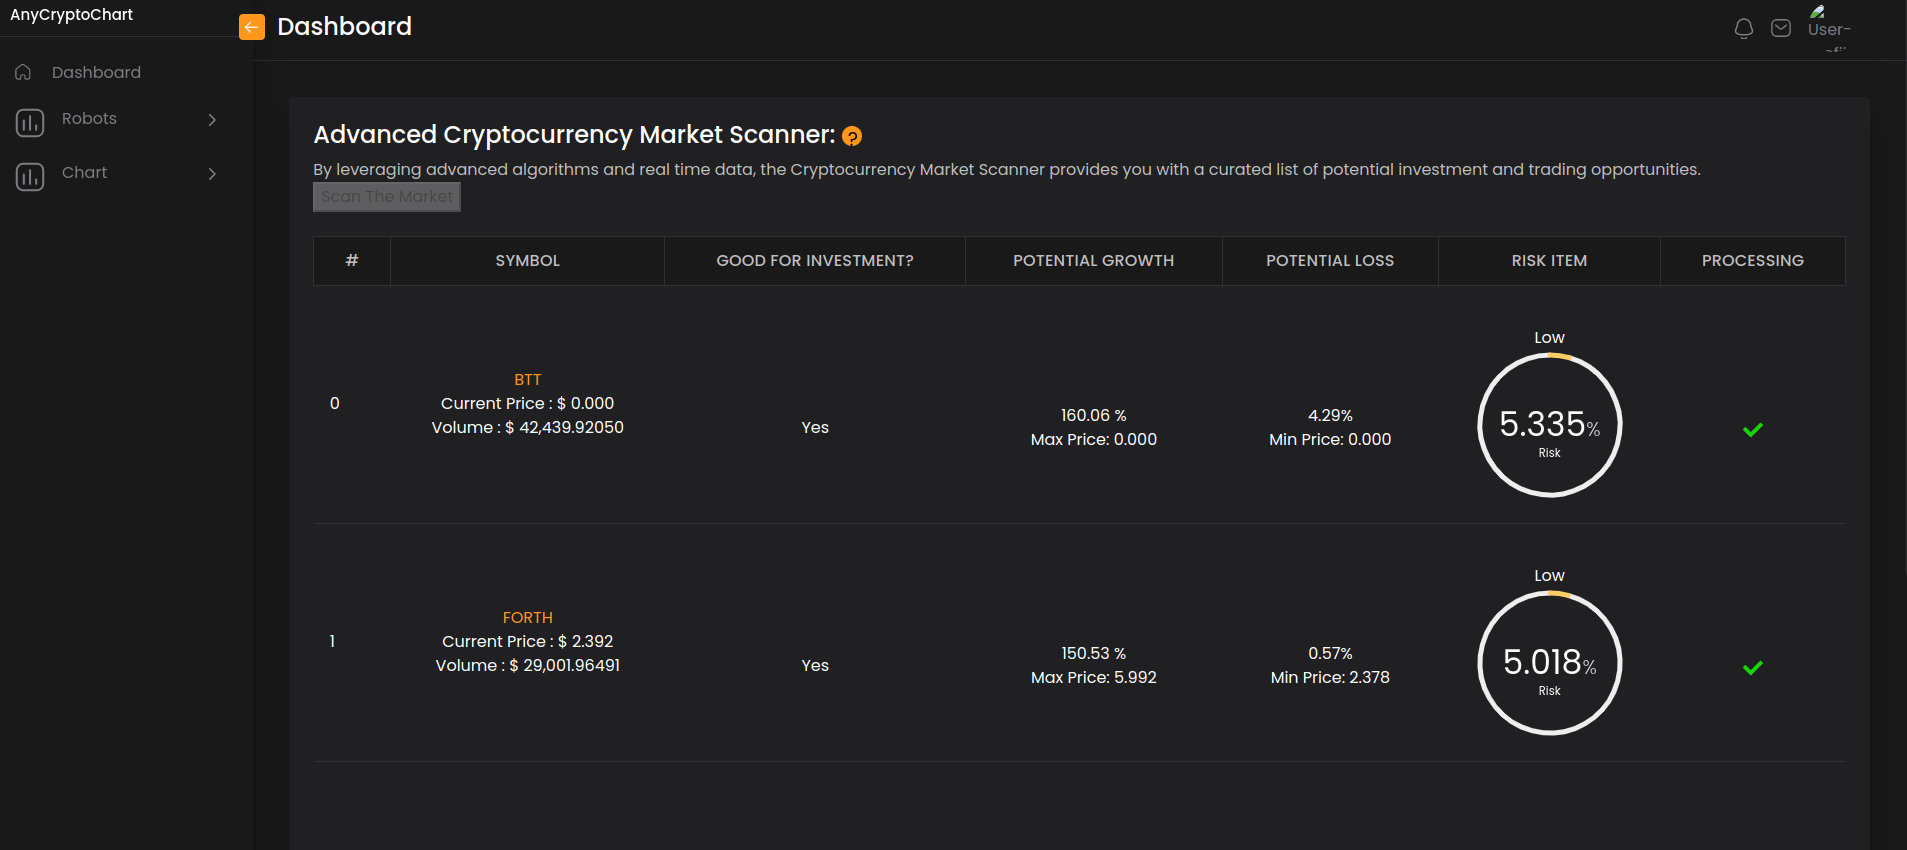Click the 5.018% risk gauge
This screenshot has height=850, width=1907.
click(x=1550, y=663)
